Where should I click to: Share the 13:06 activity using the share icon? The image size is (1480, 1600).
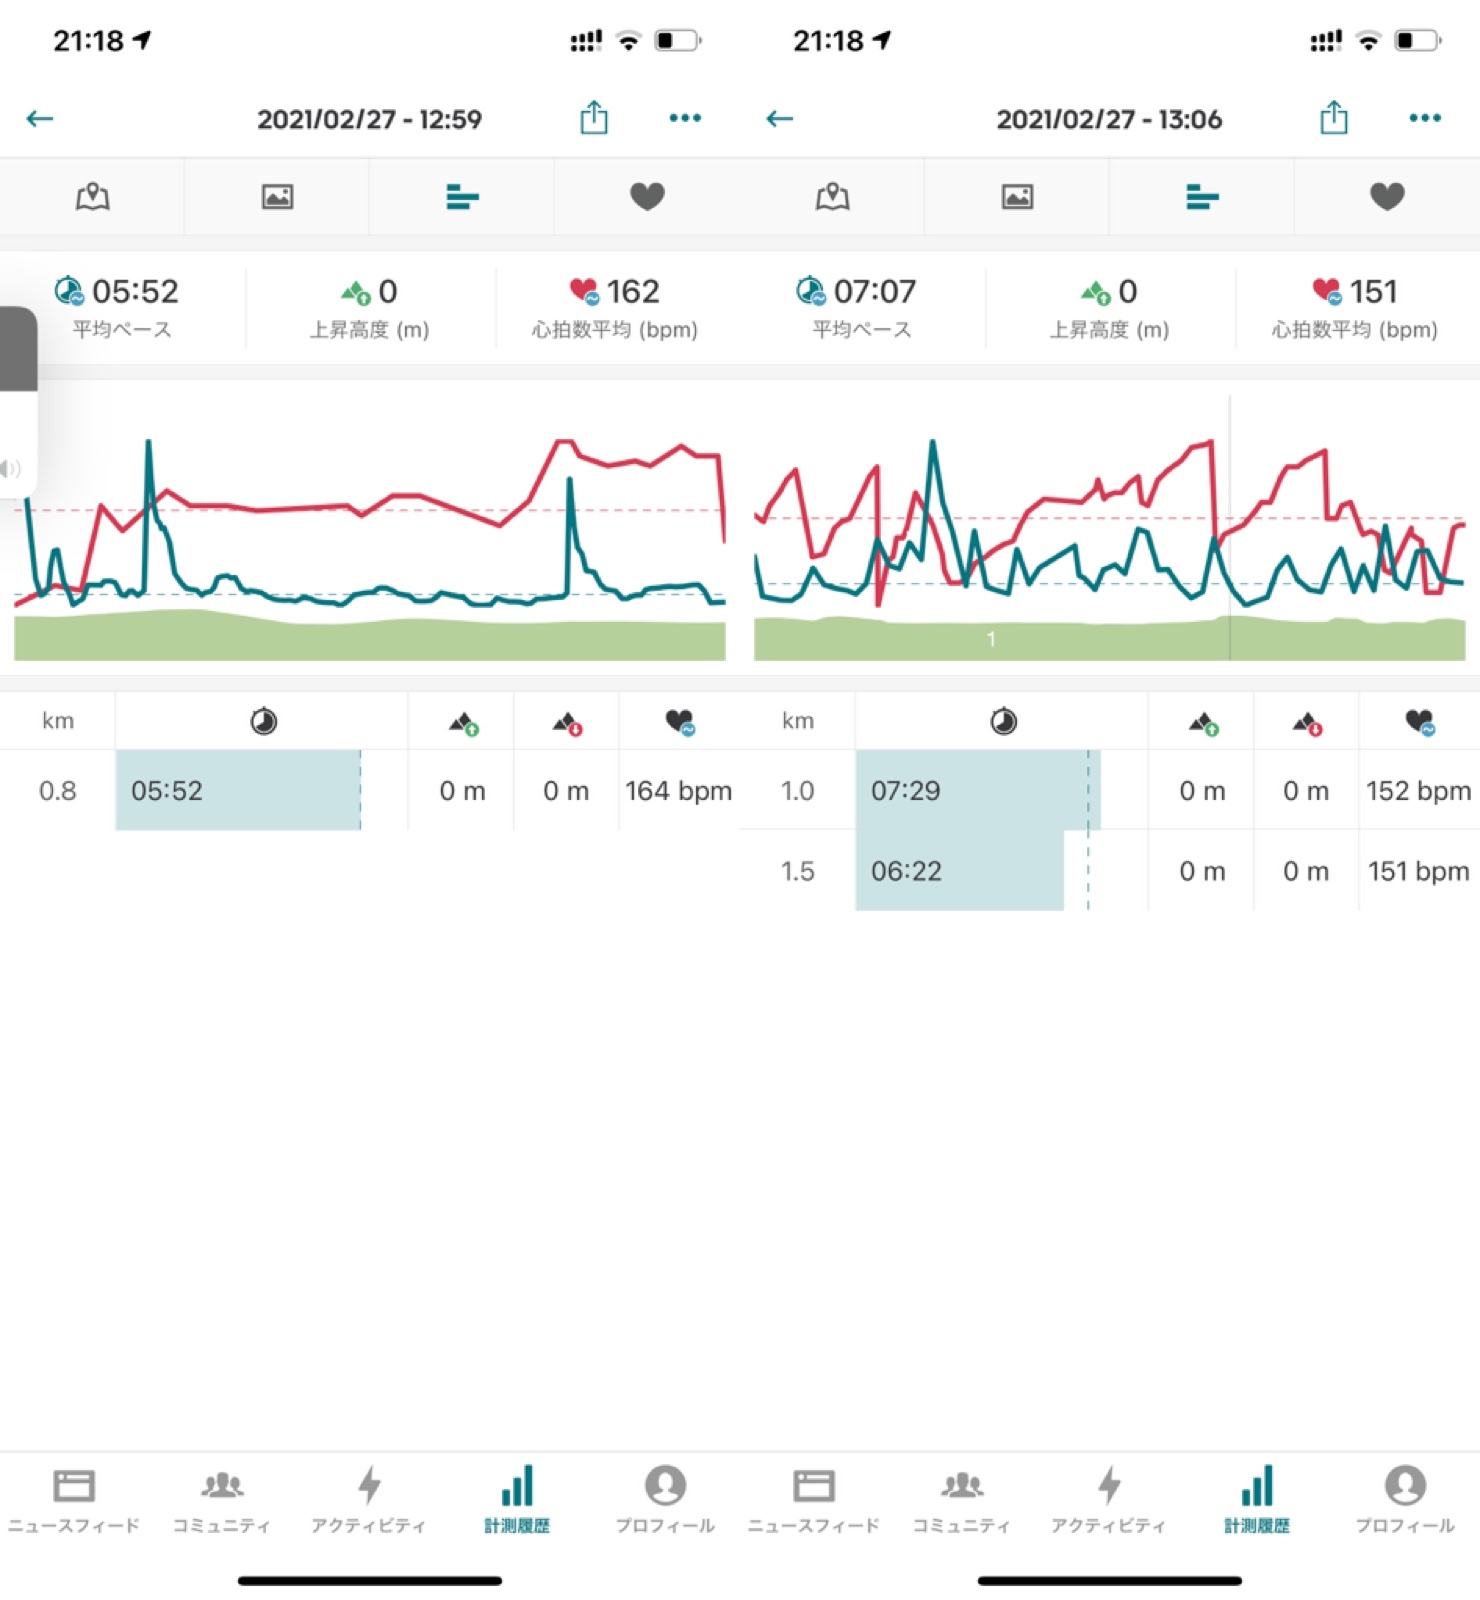pos(1333,118)
